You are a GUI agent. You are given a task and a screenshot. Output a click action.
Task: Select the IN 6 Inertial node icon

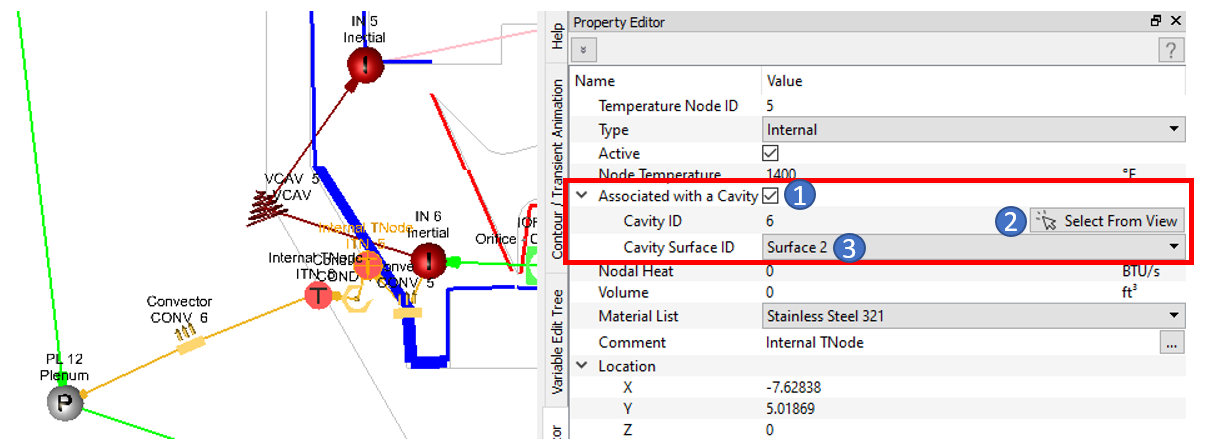pyautogui.click(x=429, y=262)
